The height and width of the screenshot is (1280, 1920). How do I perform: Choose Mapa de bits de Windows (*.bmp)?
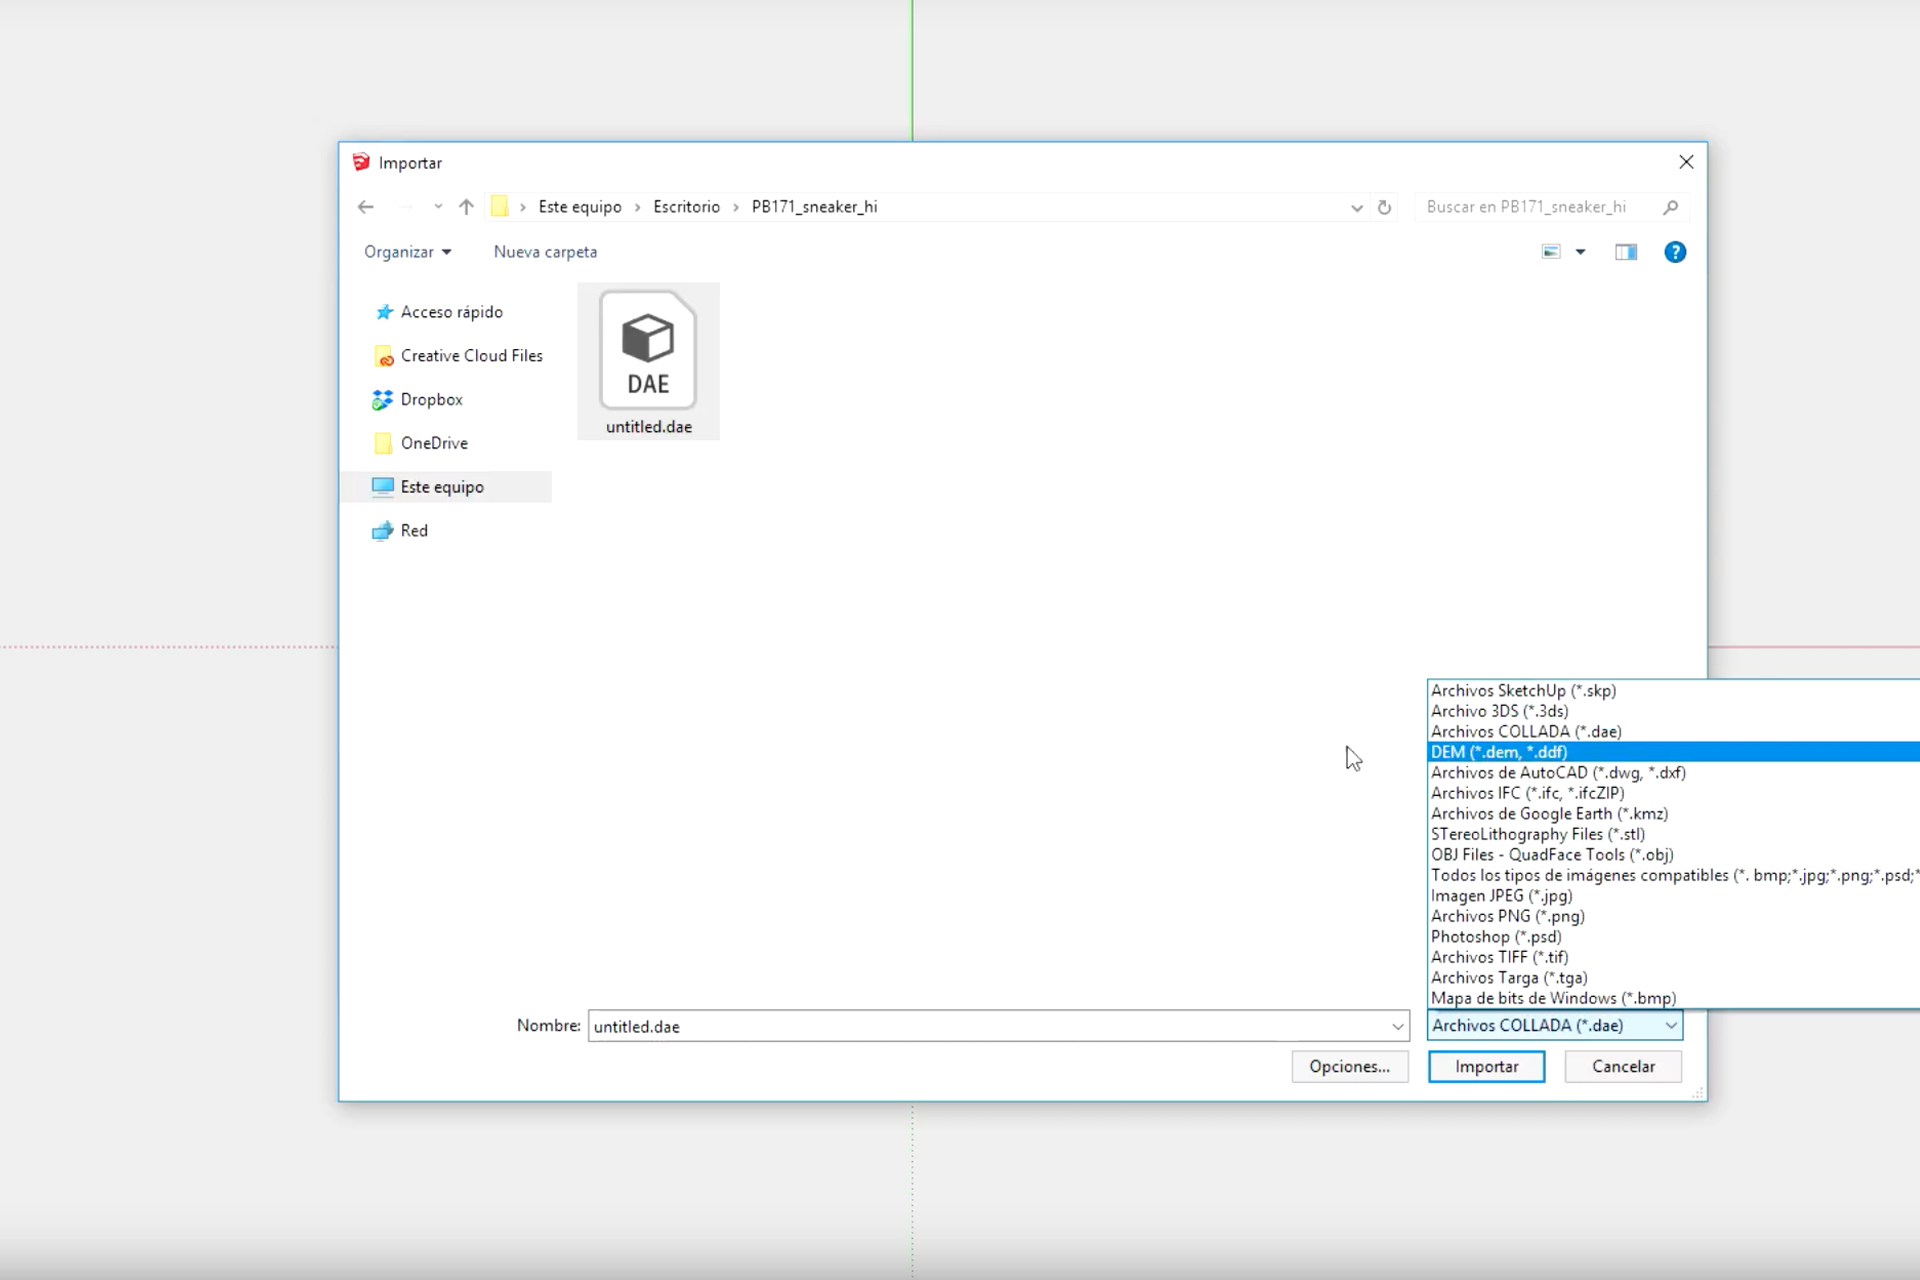(x=1675, y=998)
